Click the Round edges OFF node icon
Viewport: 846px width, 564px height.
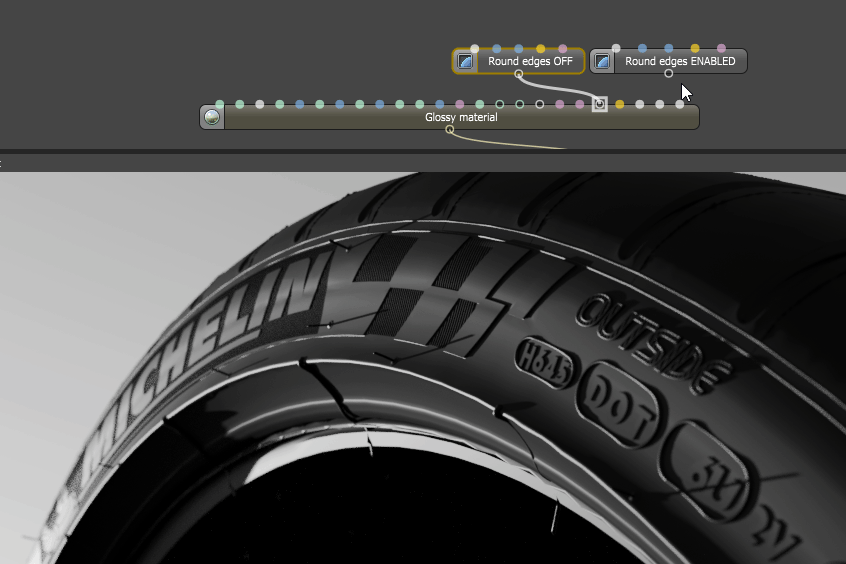[465, 62]
